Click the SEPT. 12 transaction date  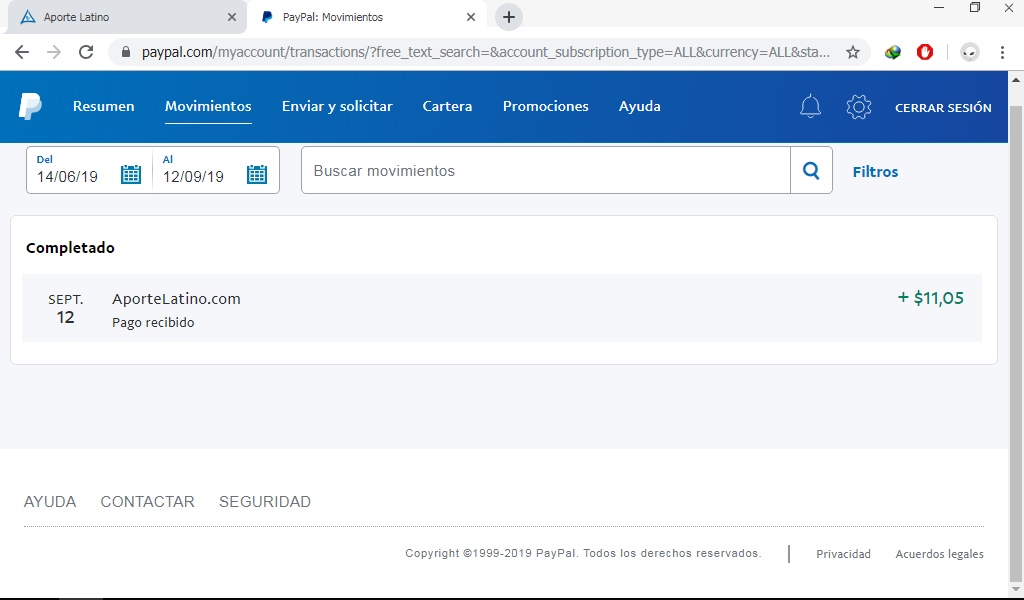pyautogui.click(x=65, y=309)
